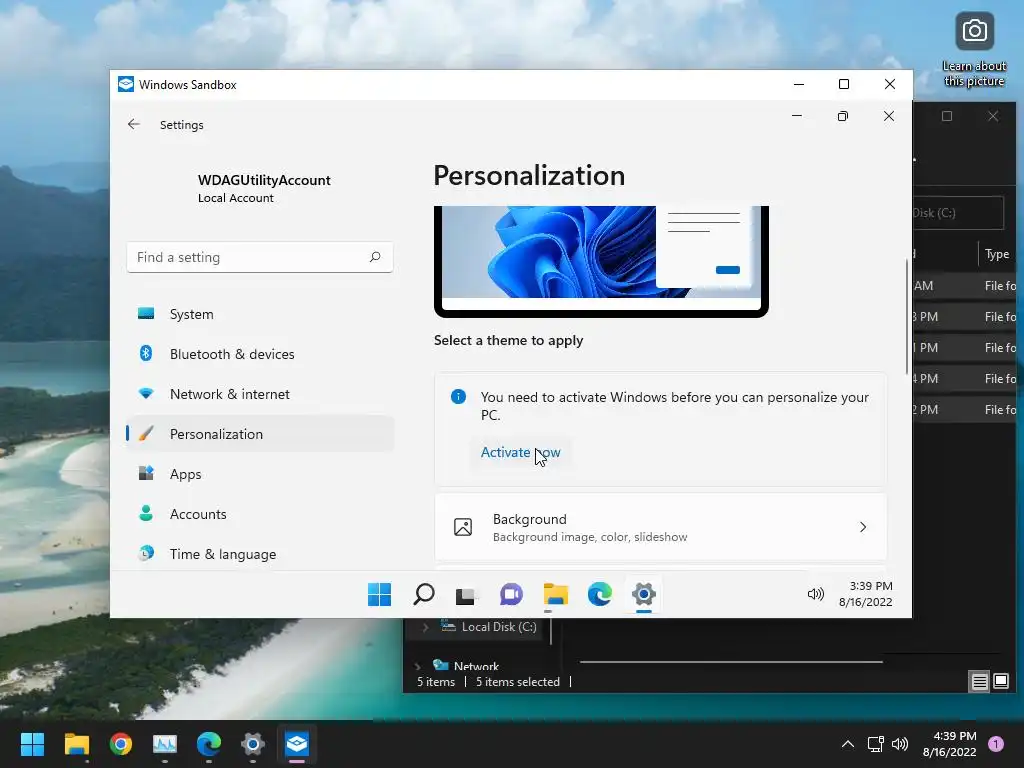Expand Network node in File Explorer tree
1024x768 pixels.
point(418,666)
